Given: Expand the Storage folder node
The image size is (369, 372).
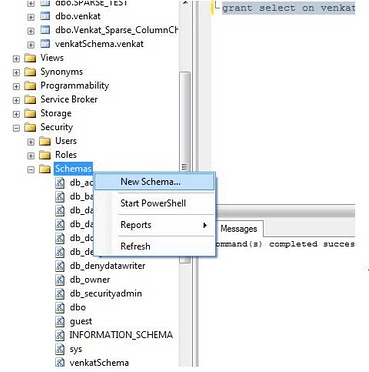Looking at the screenshot, I should (x=16, y=114).
